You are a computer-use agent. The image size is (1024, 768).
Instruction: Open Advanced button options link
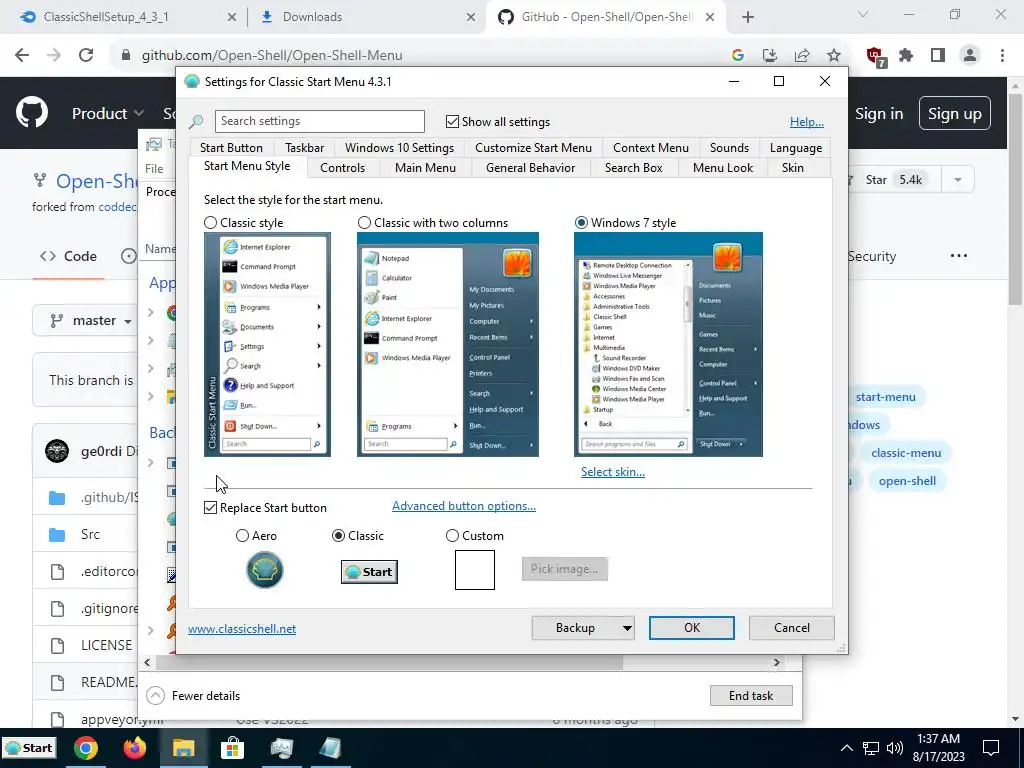point(464,506)
